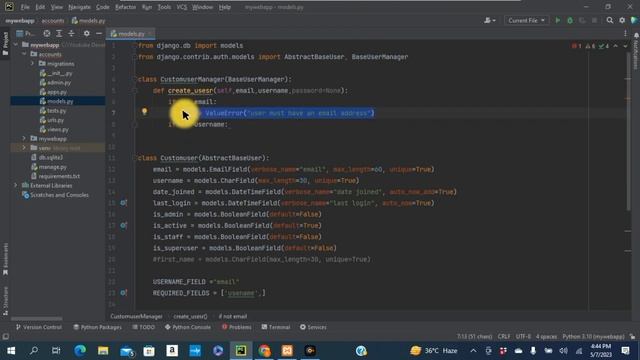Image resolution: width=640 pixels, height=360 pixels.
Task: Expand the inner mywebapp folder
Action: [x=24, y=139]
